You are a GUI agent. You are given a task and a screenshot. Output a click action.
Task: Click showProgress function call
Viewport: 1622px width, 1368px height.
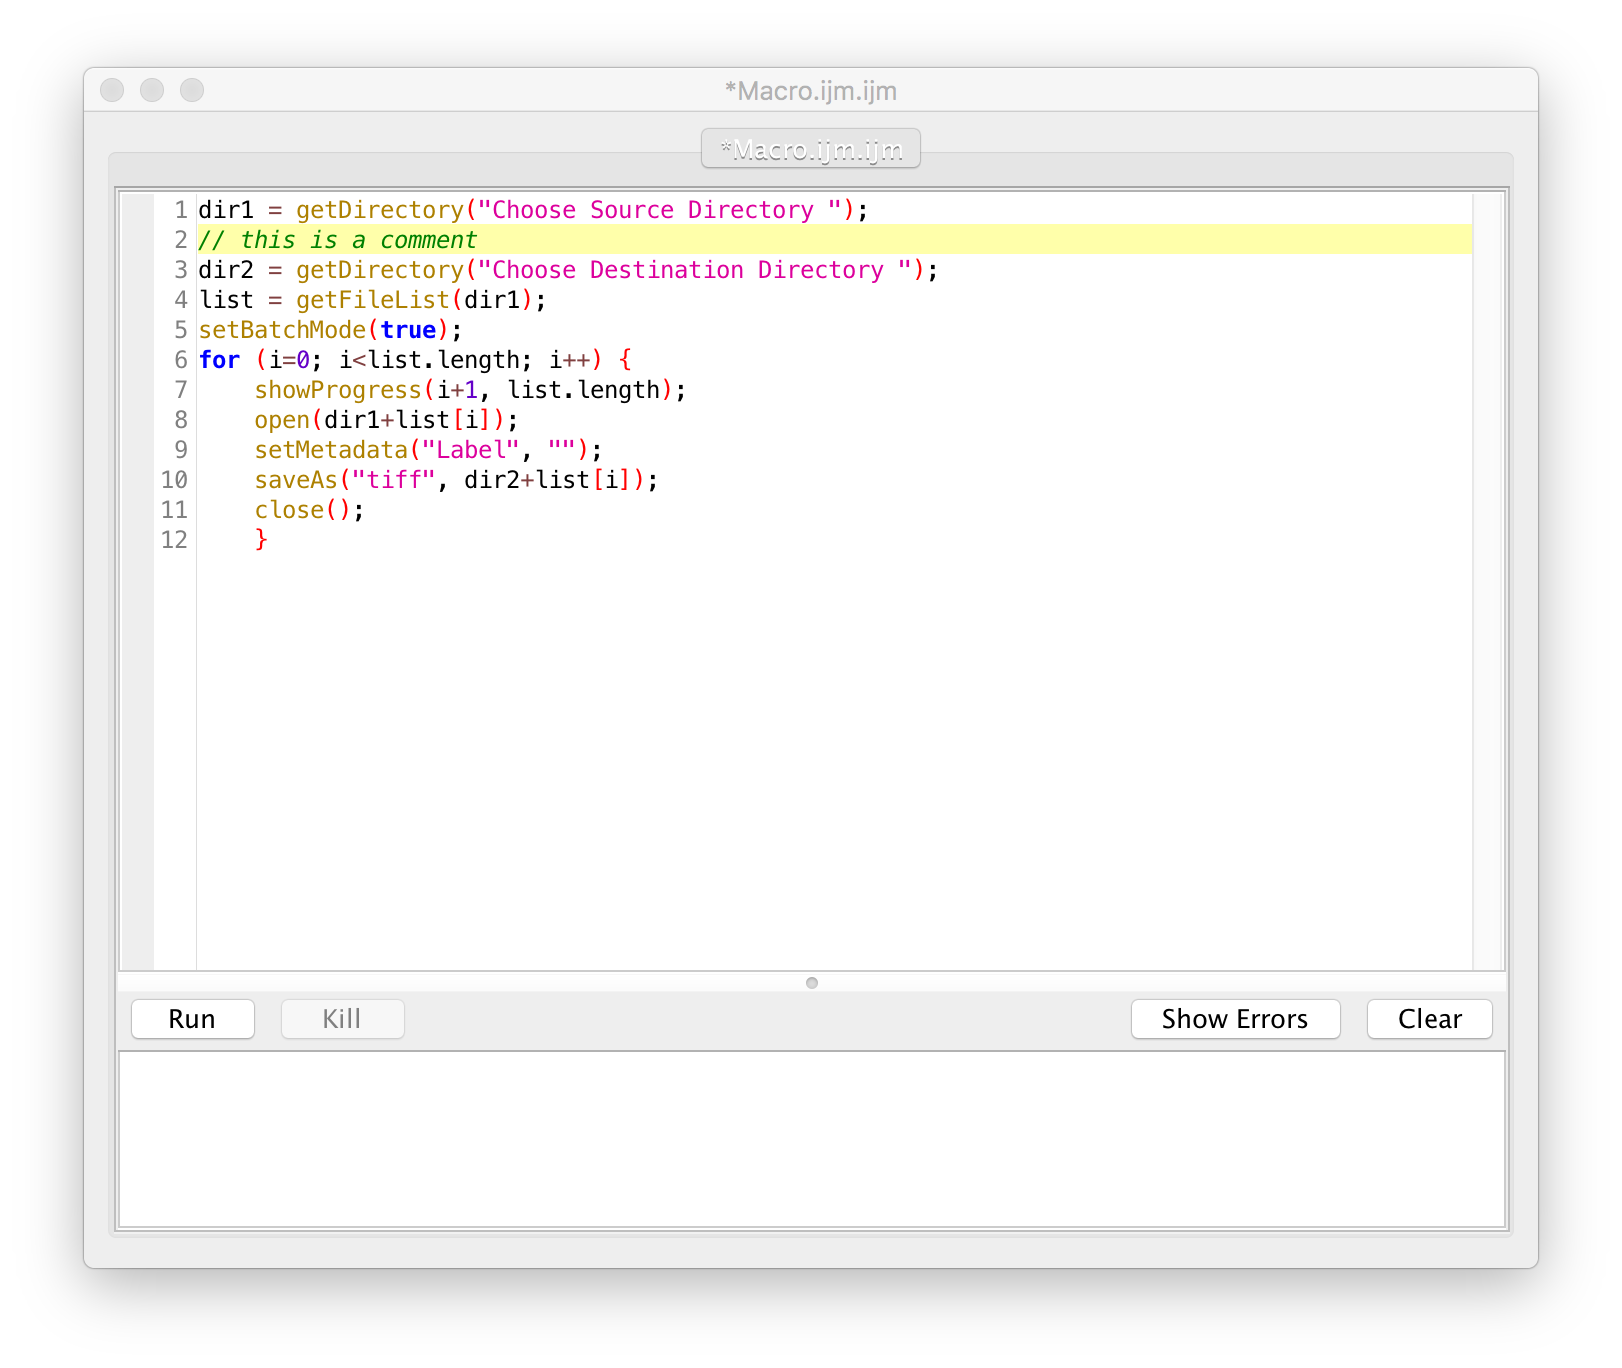(x=338, y=390)
